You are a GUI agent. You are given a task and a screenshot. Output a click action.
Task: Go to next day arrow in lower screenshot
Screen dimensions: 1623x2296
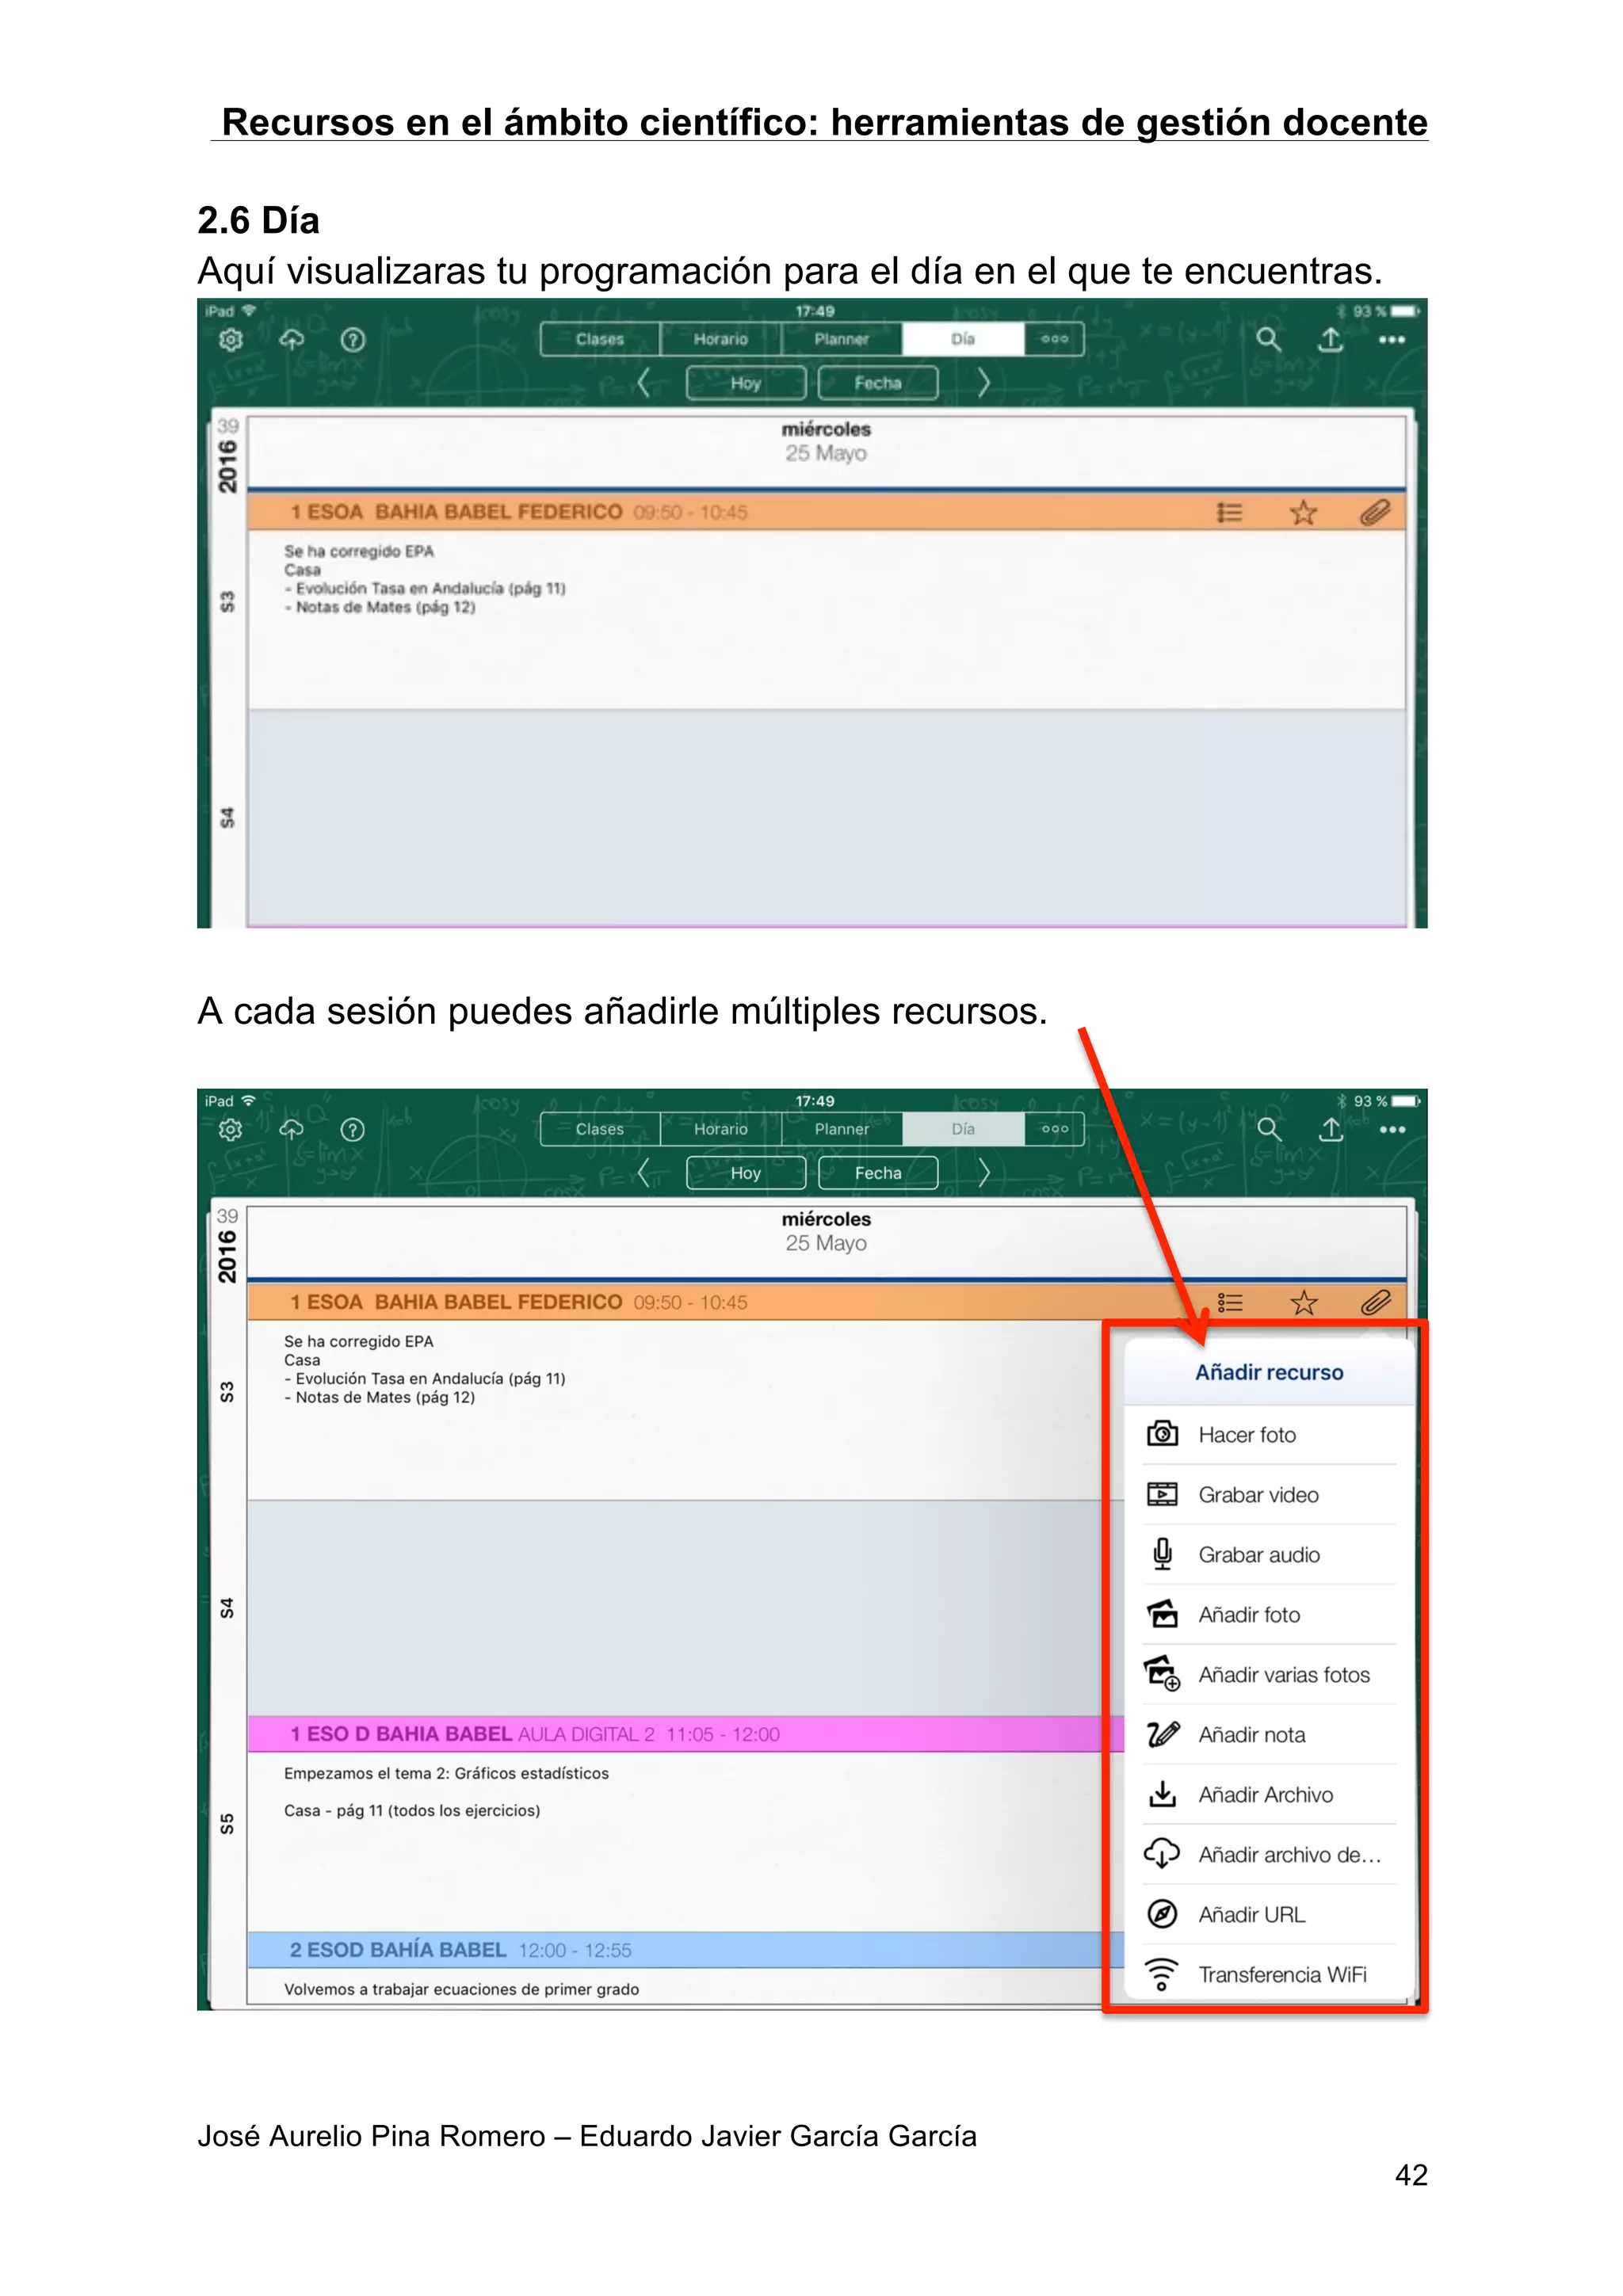click(983, 1173)
